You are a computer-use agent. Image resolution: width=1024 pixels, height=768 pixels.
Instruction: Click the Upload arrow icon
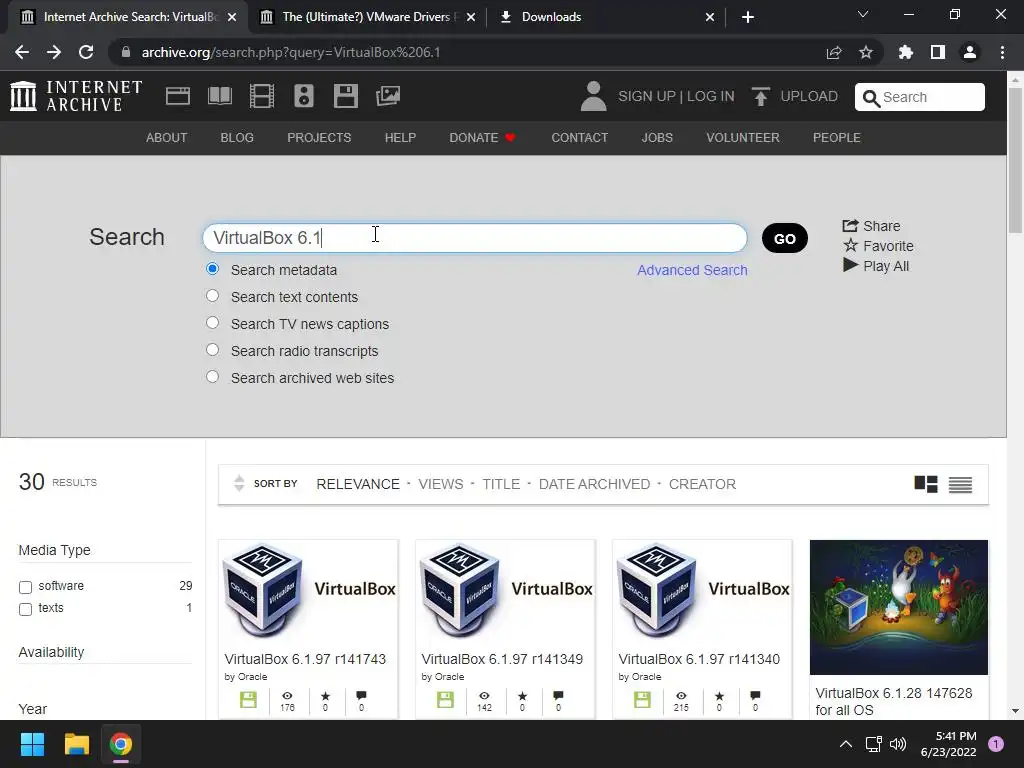[x=760, y=96]
